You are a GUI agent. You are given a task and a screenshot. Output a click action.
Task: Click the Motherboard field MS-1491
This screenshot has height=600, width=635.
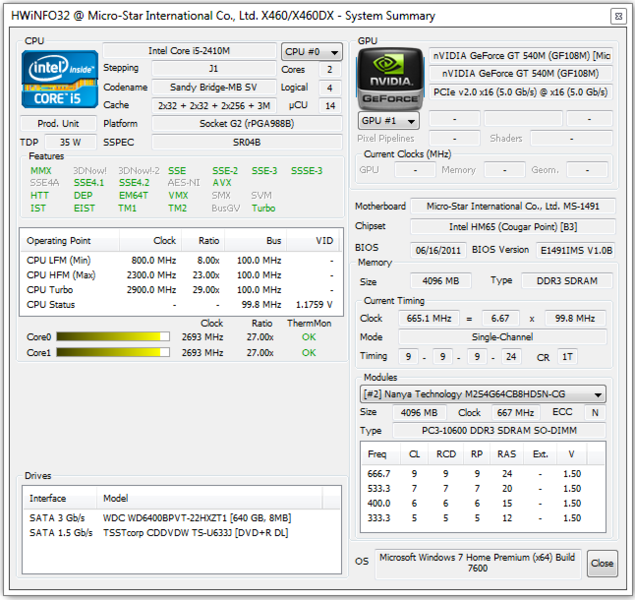pyautogui.click(x=513, y=206)
